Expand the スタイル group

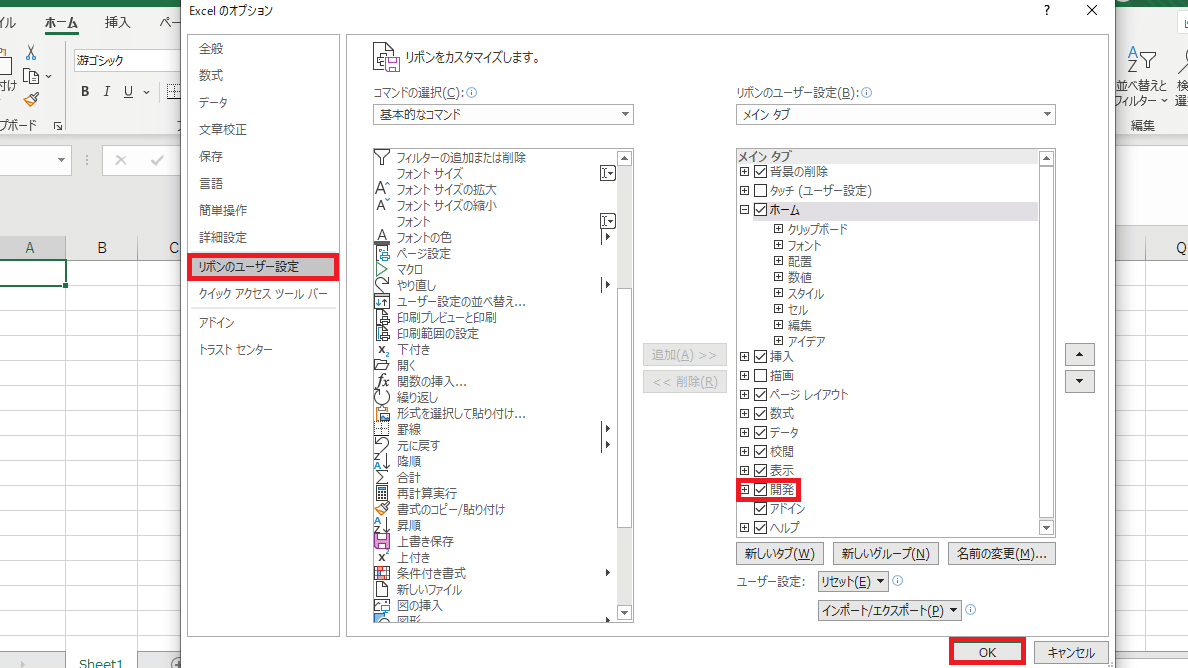[x=778, y=292]
